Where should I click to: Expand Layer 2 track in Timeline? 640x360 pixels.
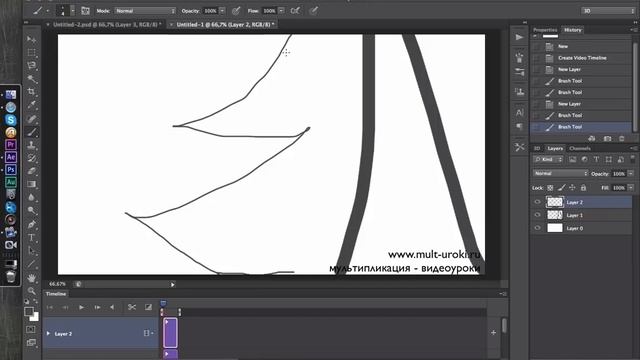pyautogui.click(x=48, y=333)
